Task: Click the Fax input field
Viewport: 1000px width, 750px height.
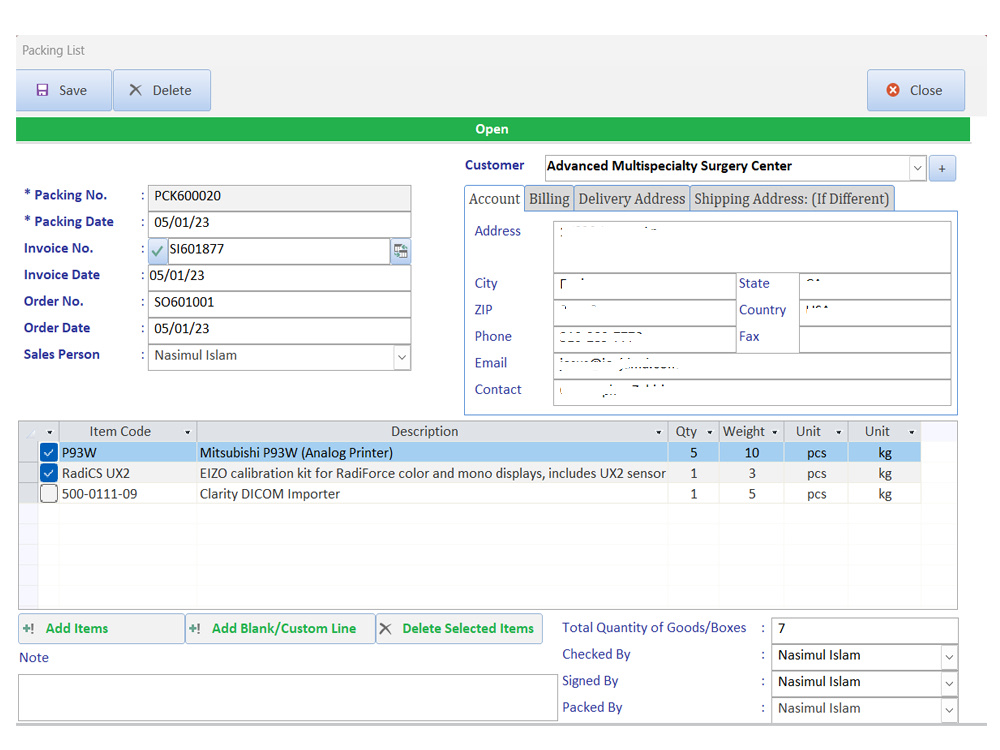Action: point(875,339)
